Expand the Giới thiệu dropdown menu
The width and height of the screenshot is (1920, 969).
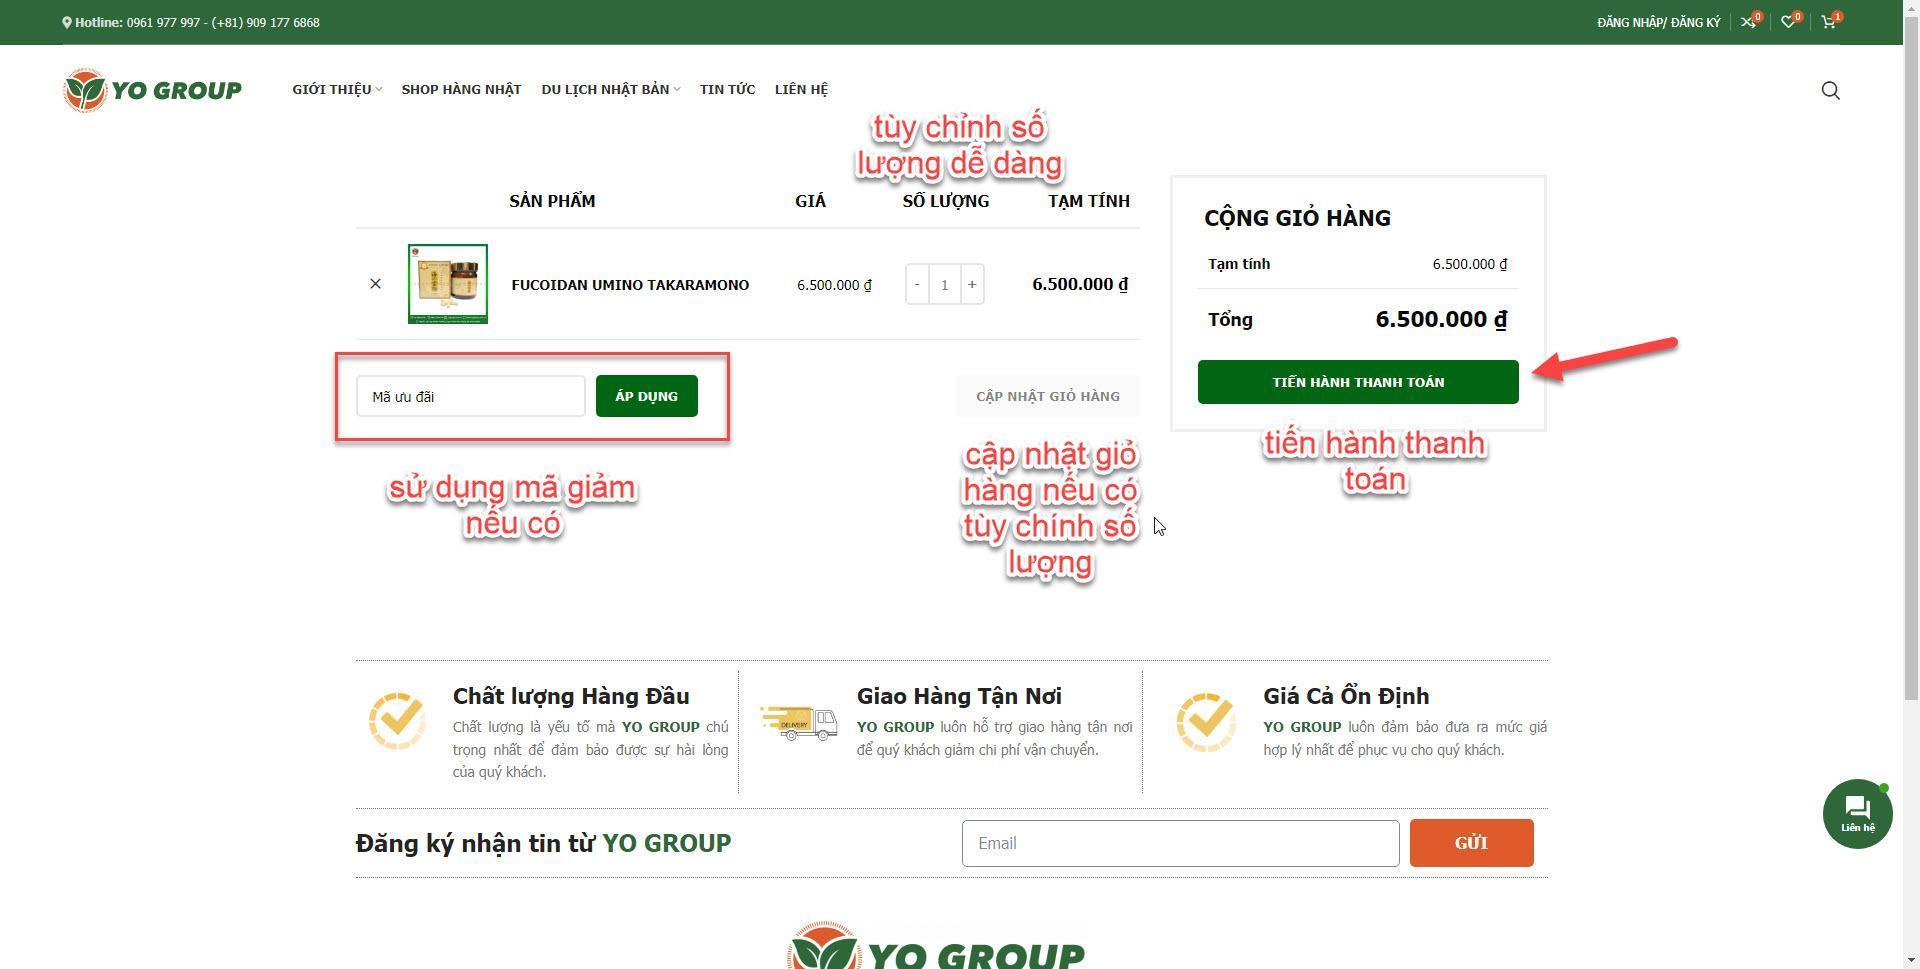[x=337, y=89]
